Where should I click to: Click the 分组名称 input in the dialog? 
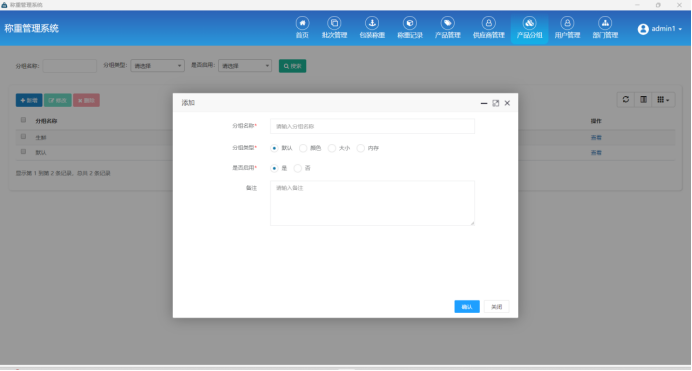click(372, 126)
